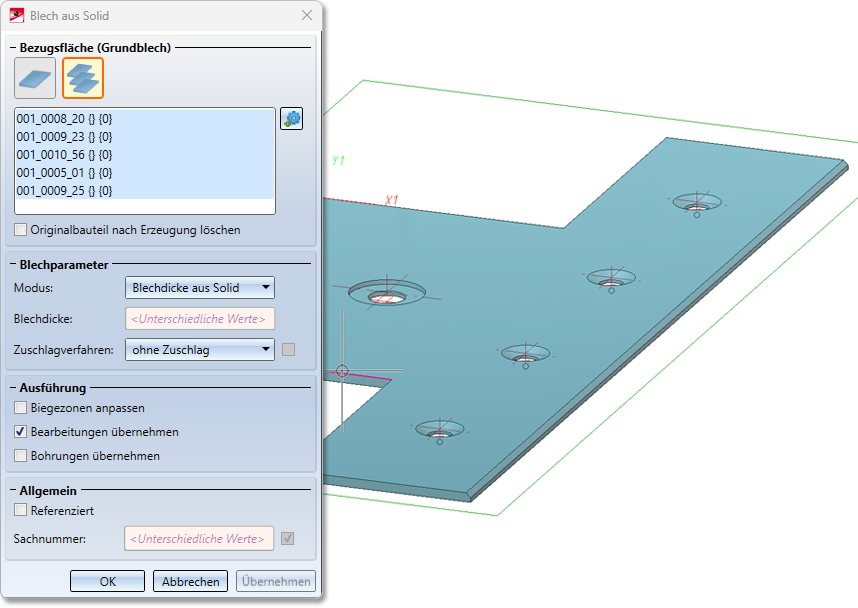858x608 pixels.
Task: Click the Übernehmen button
Action: pyautogui.click(x=276, y=581)
